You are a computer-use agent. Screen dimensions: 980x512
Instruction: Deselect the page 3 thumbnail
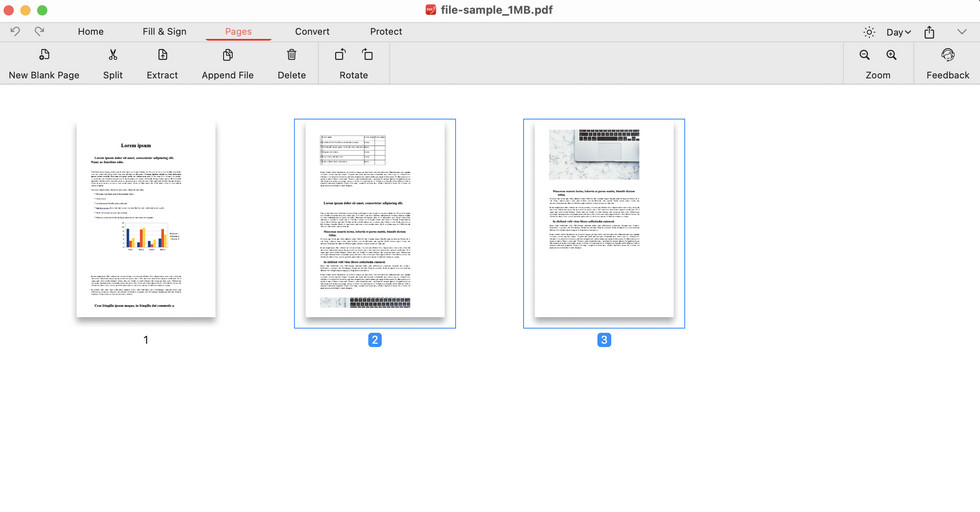(604, 220)
